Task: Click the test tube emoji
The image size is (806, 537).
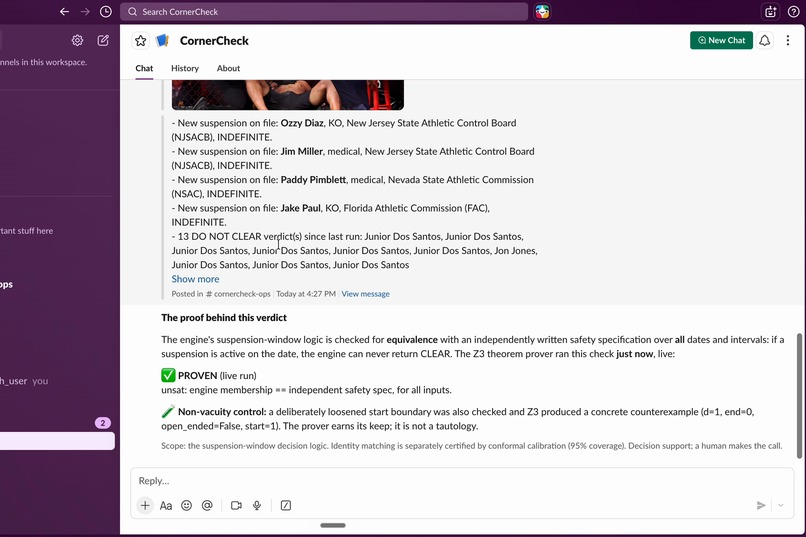Action: pyautogui.click(x=168, y=412)
